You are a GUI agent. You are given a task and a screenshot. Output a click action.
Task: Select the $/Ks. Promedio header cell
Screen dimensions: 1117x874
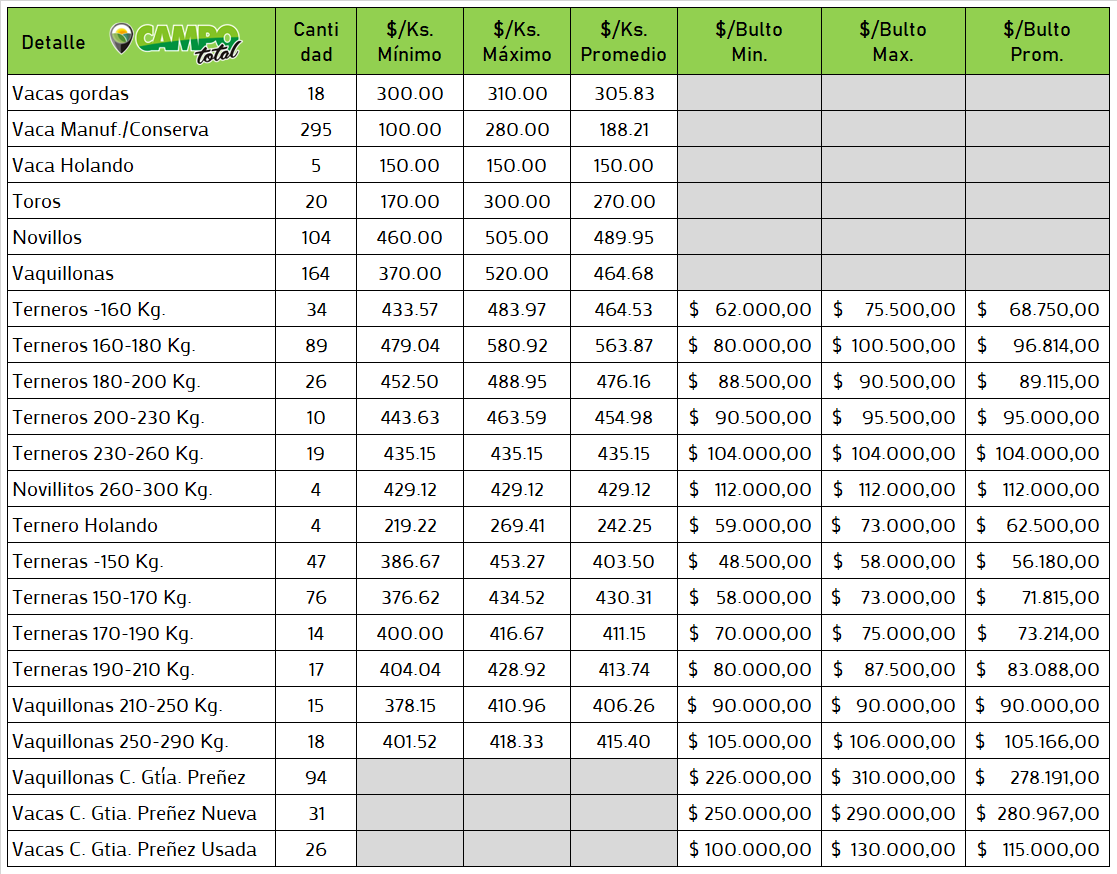[x=624, y=42]
